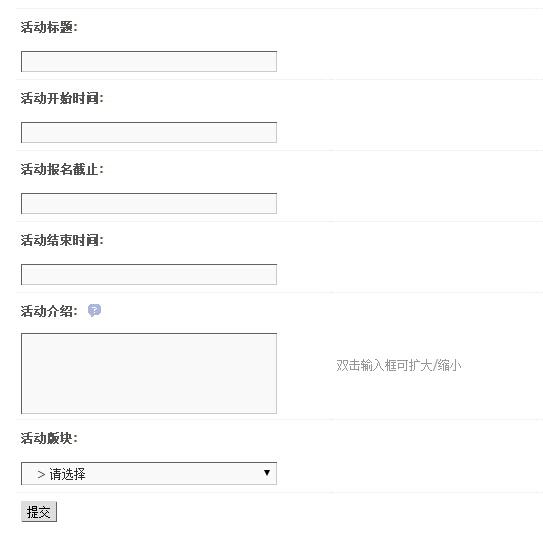Click the hint text 双击输入框可扩大/缩小
The height and width of the screenshot is (539, 543).
pos(399,365)
